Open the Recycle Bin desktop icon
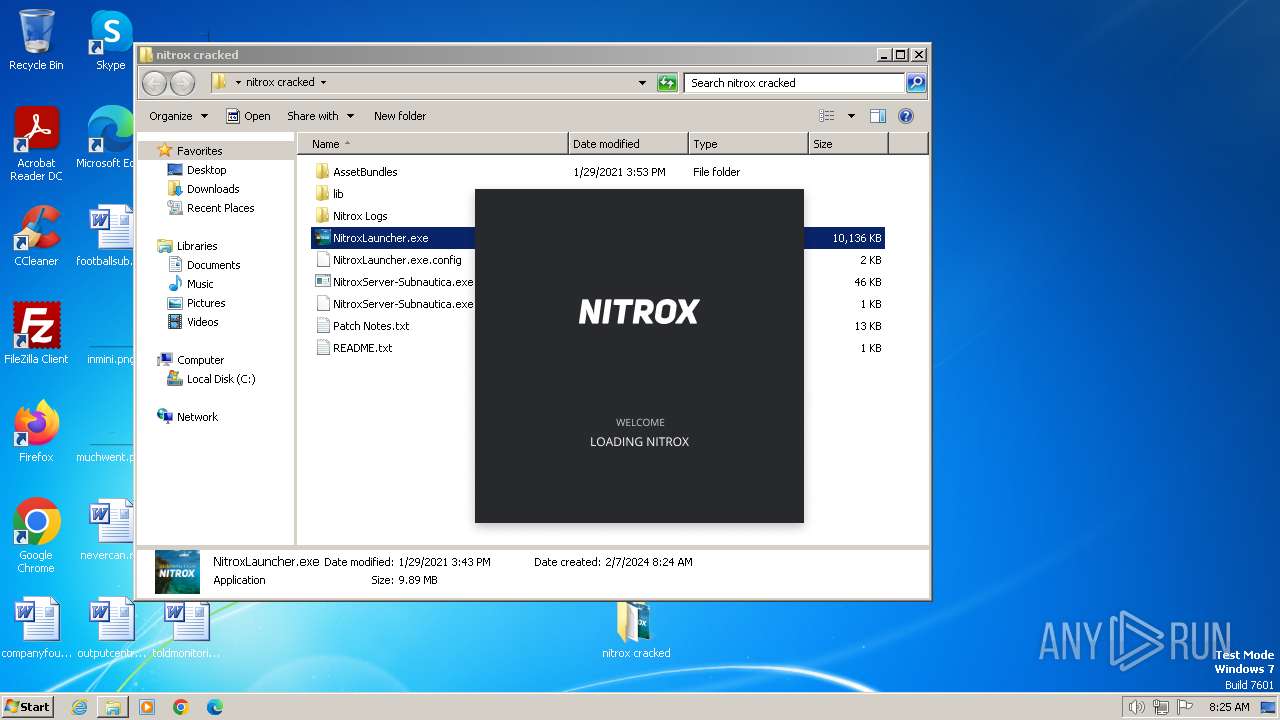Screen dimensions: 1280x720 coord(36,40)
